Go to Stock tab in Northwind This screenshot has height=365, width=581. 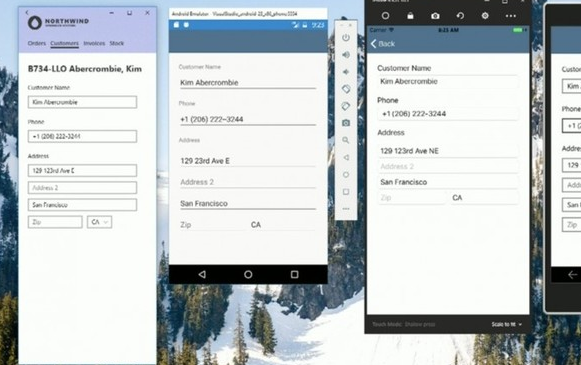[117, 43]
